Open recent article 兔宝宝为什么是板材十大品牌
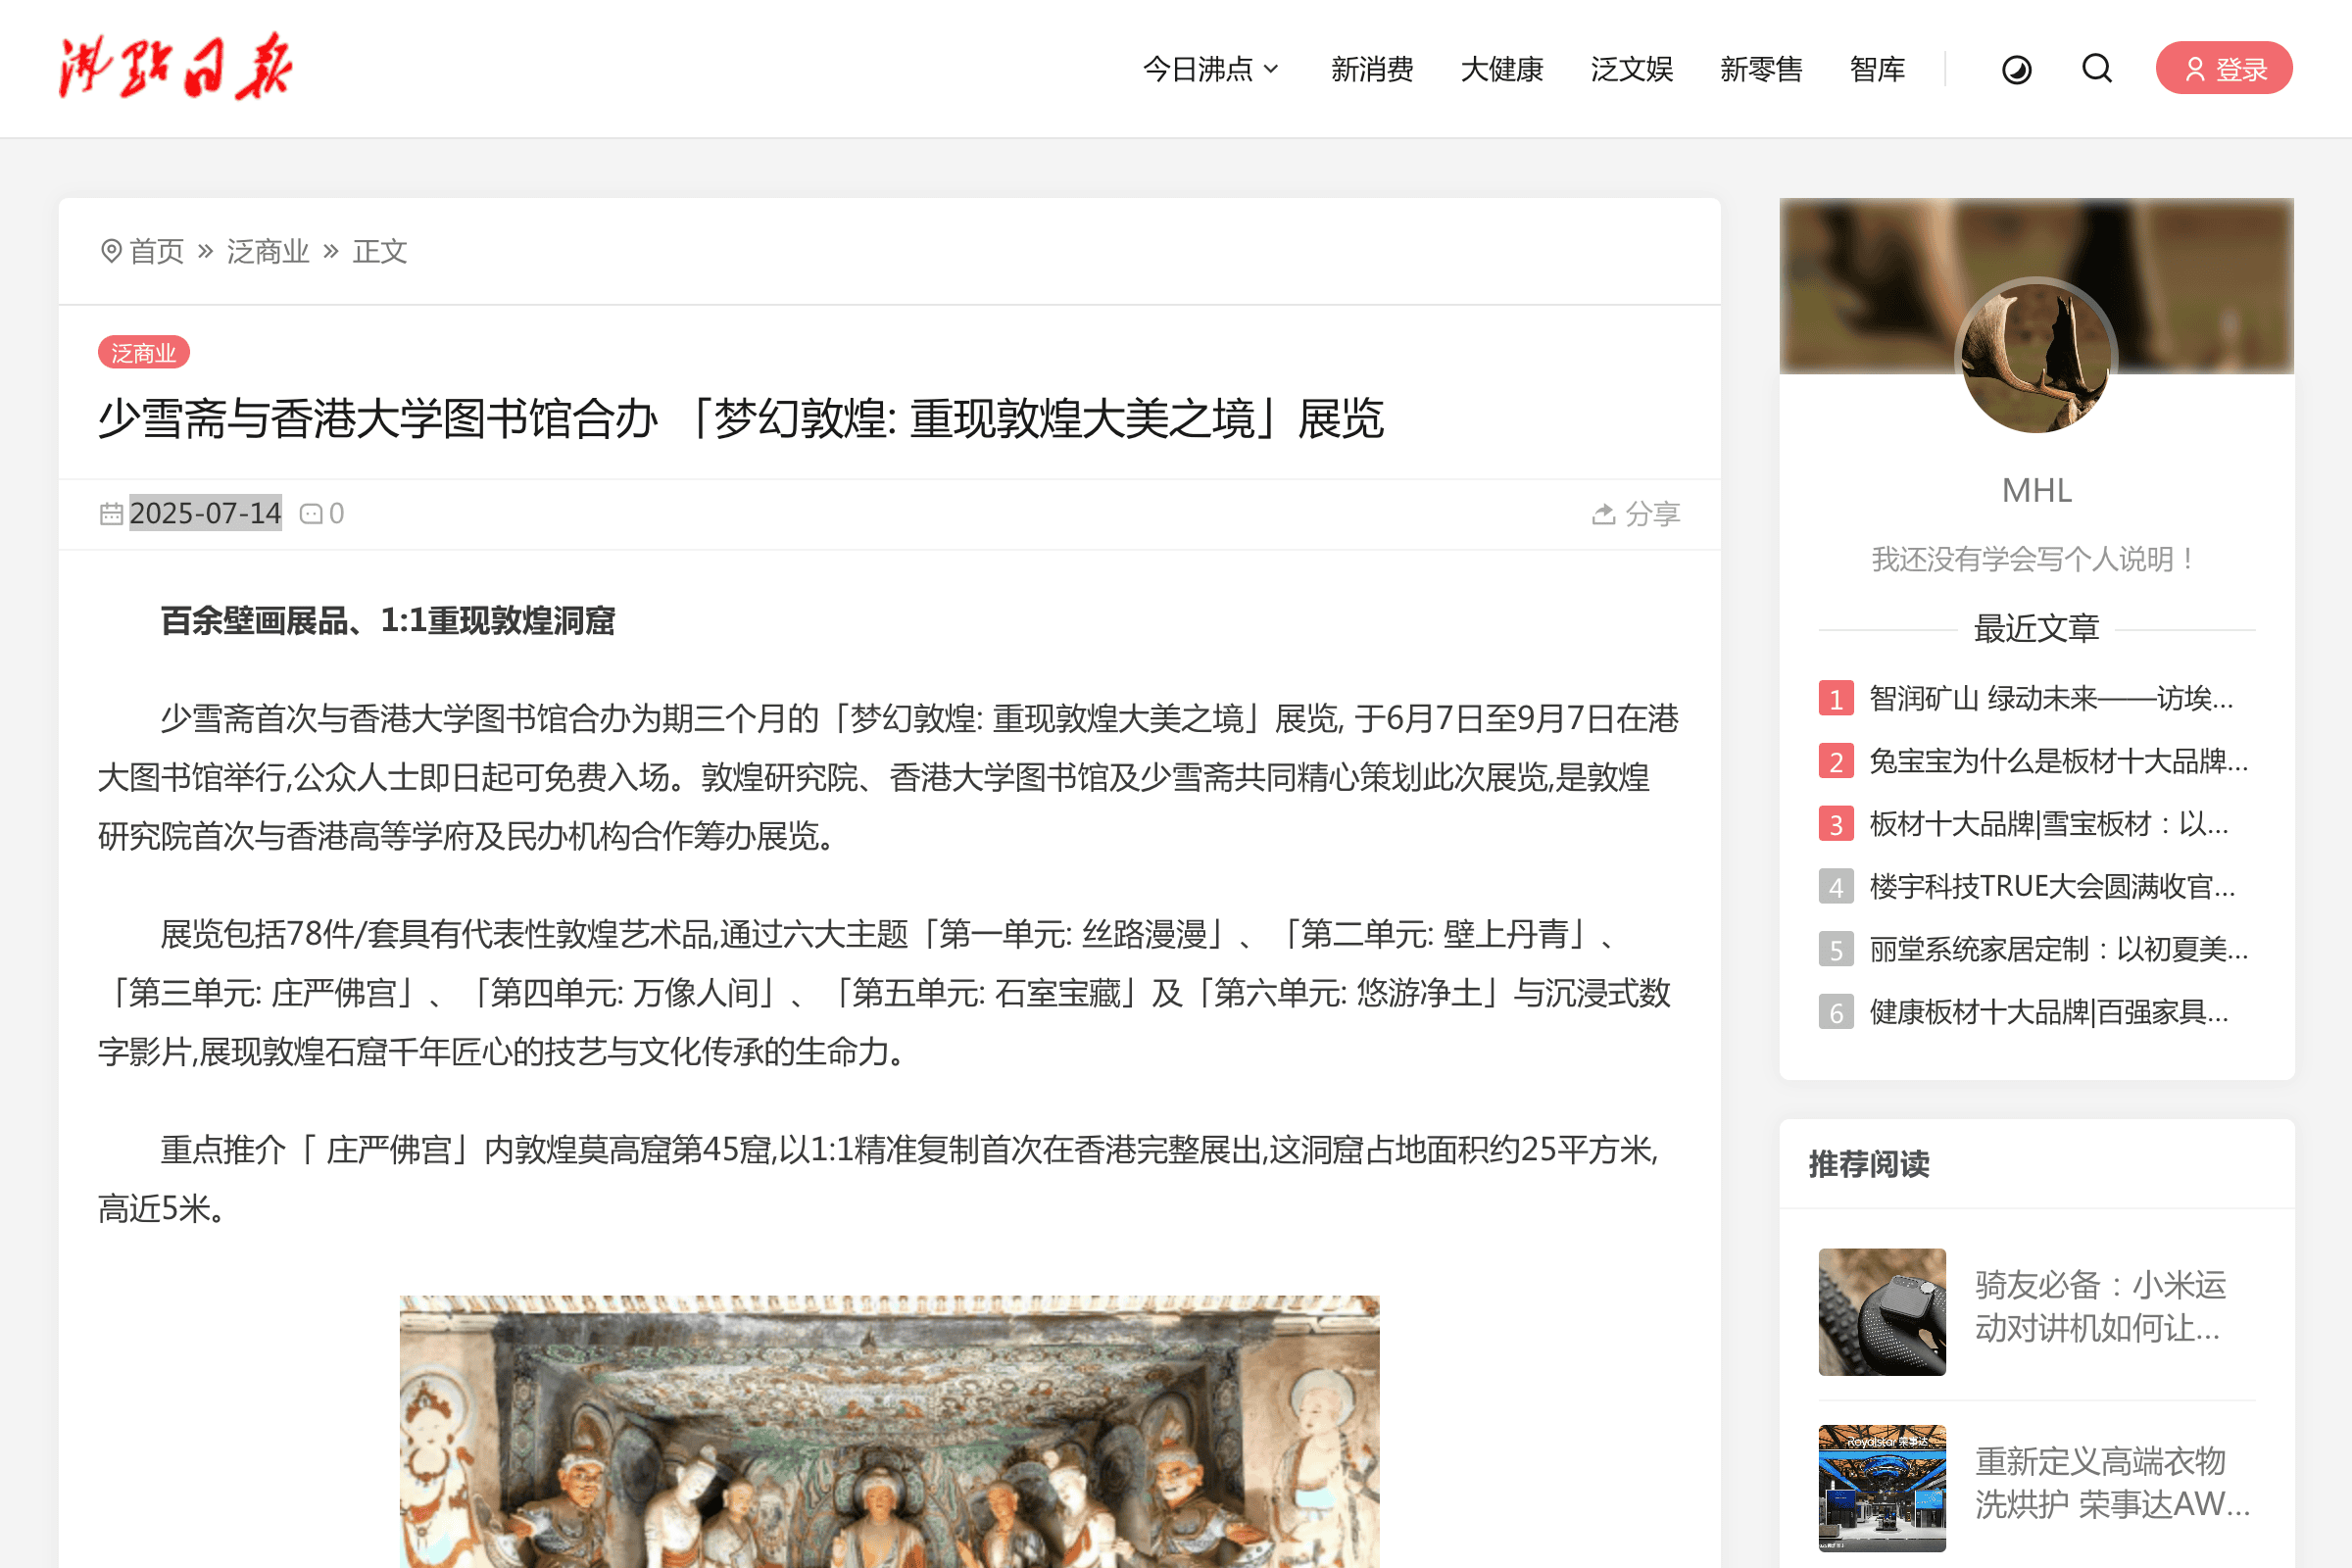This screenshot has height=1568, width=2352. [x=2058, y=761]
